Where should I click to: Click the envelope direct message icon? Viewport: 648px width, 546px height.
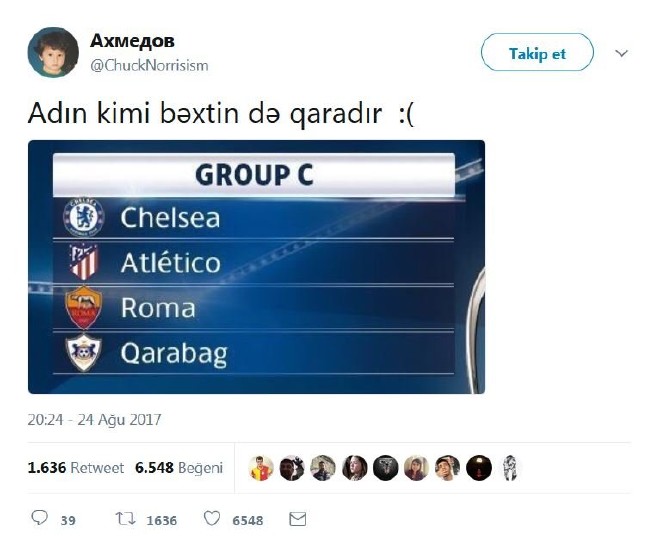click(x=298, y=519)
